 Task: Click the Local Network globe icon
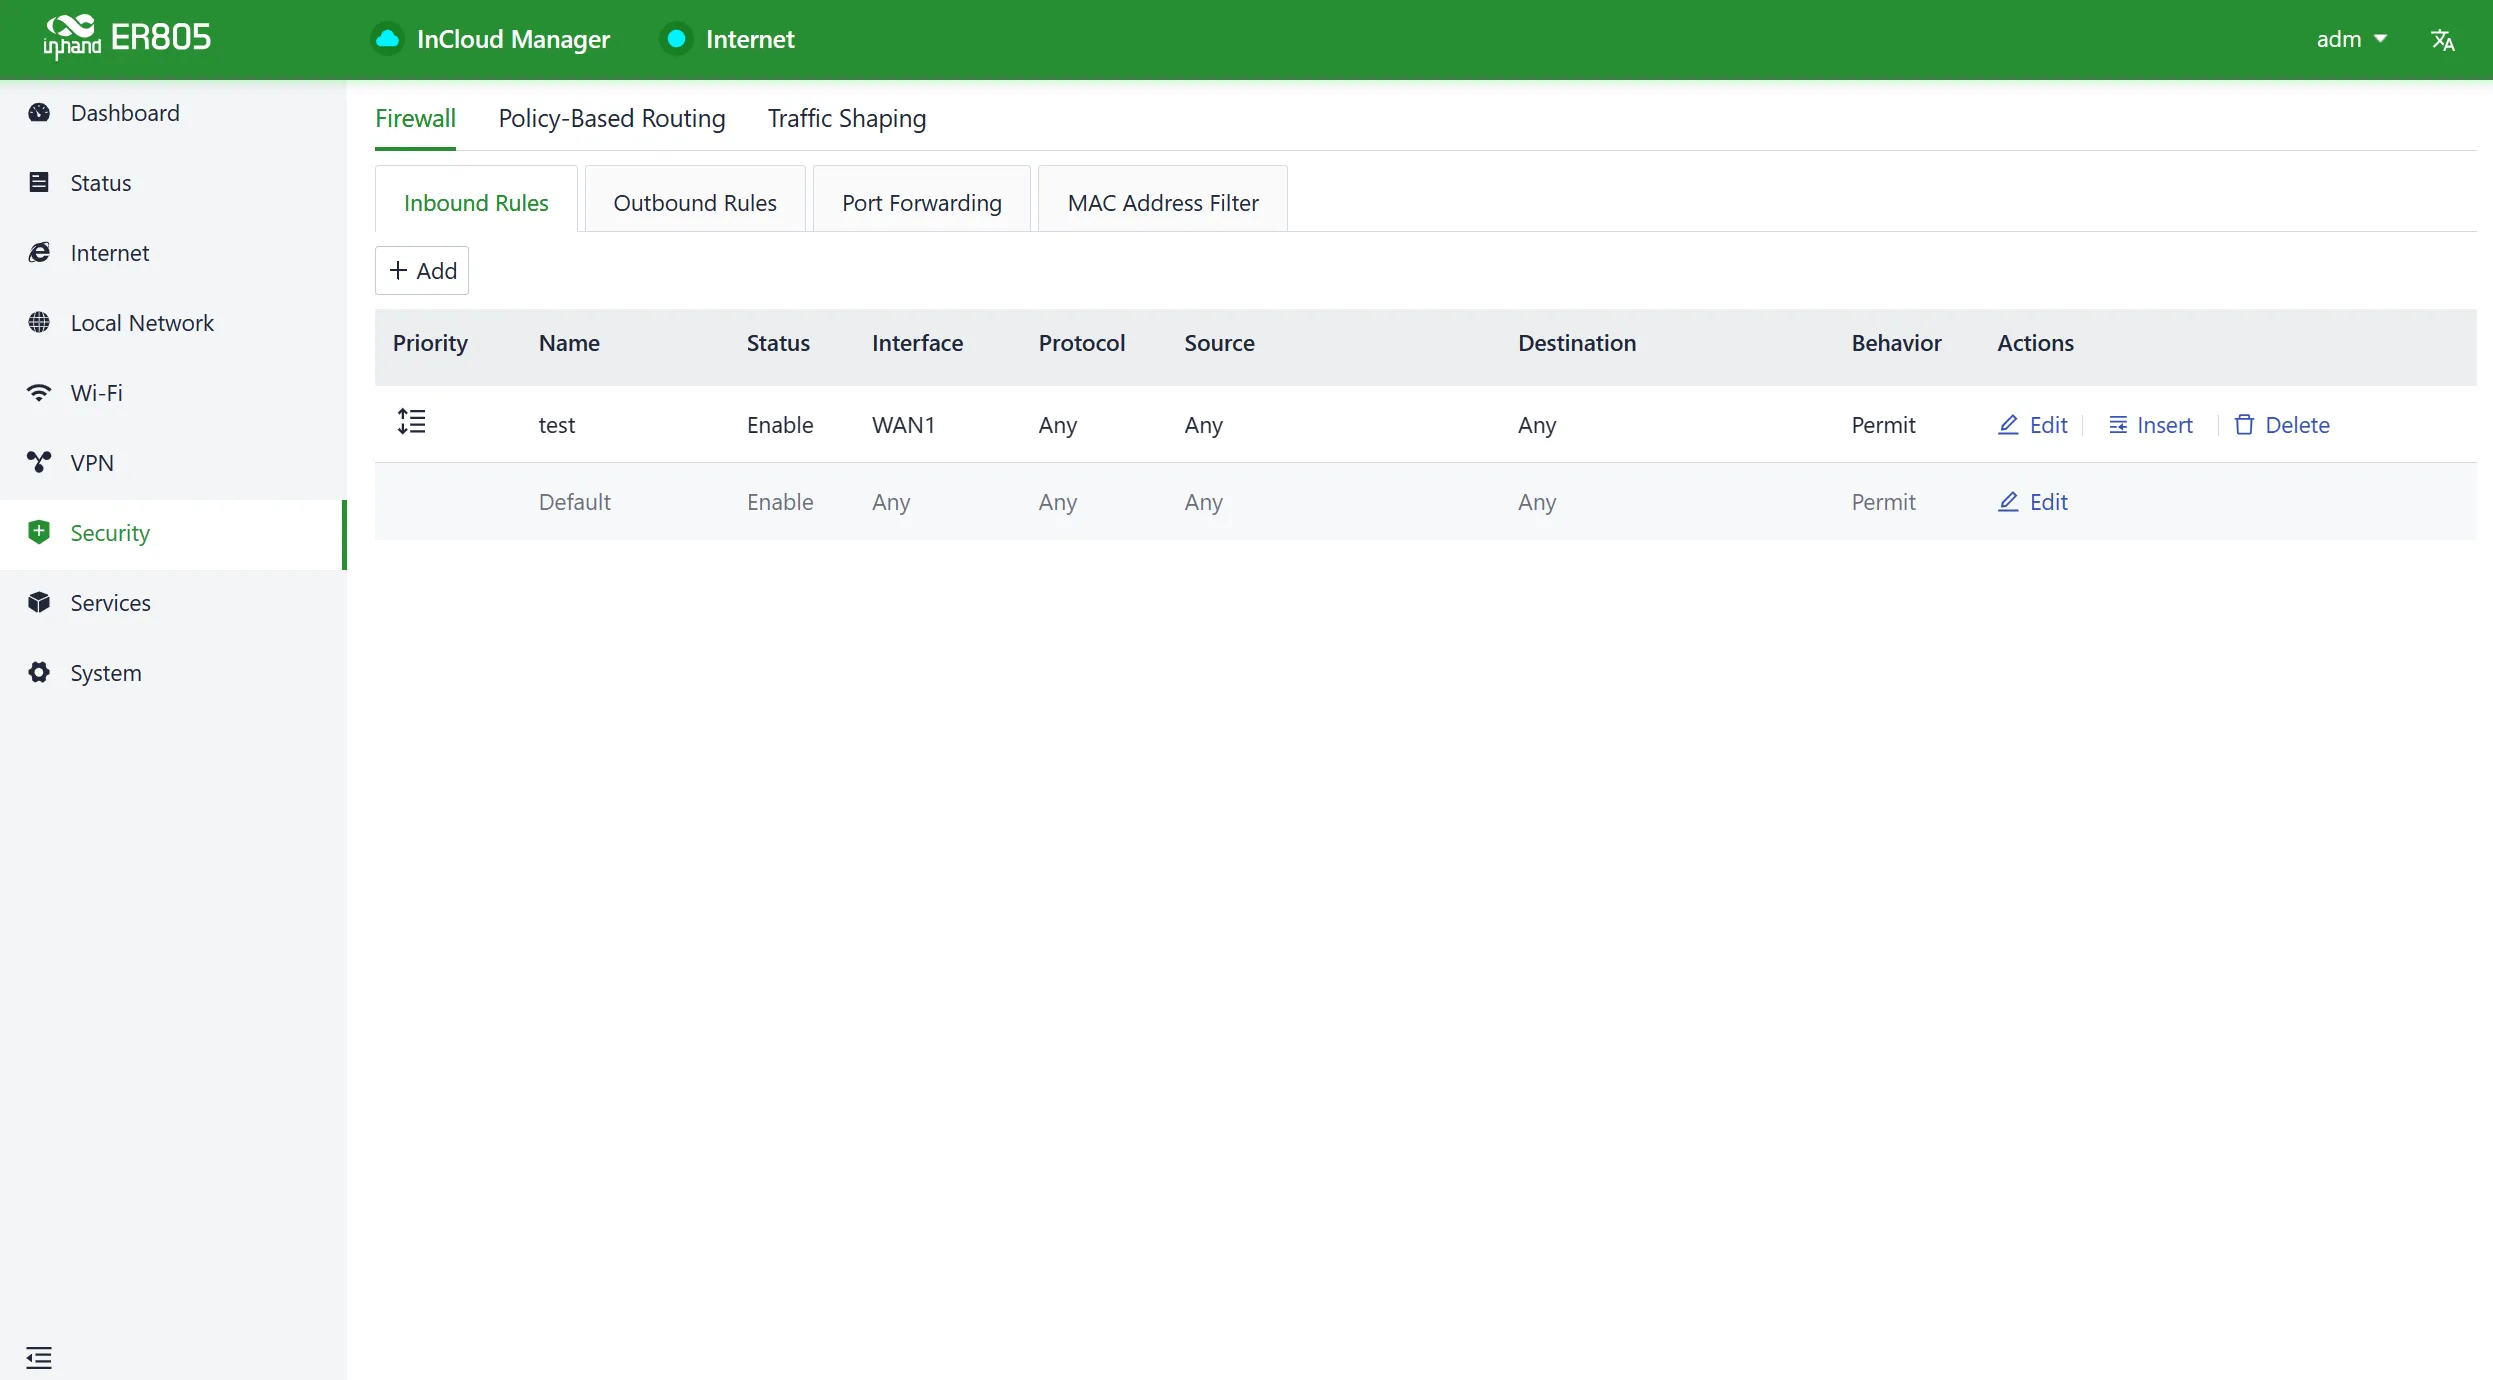[39, 322]
